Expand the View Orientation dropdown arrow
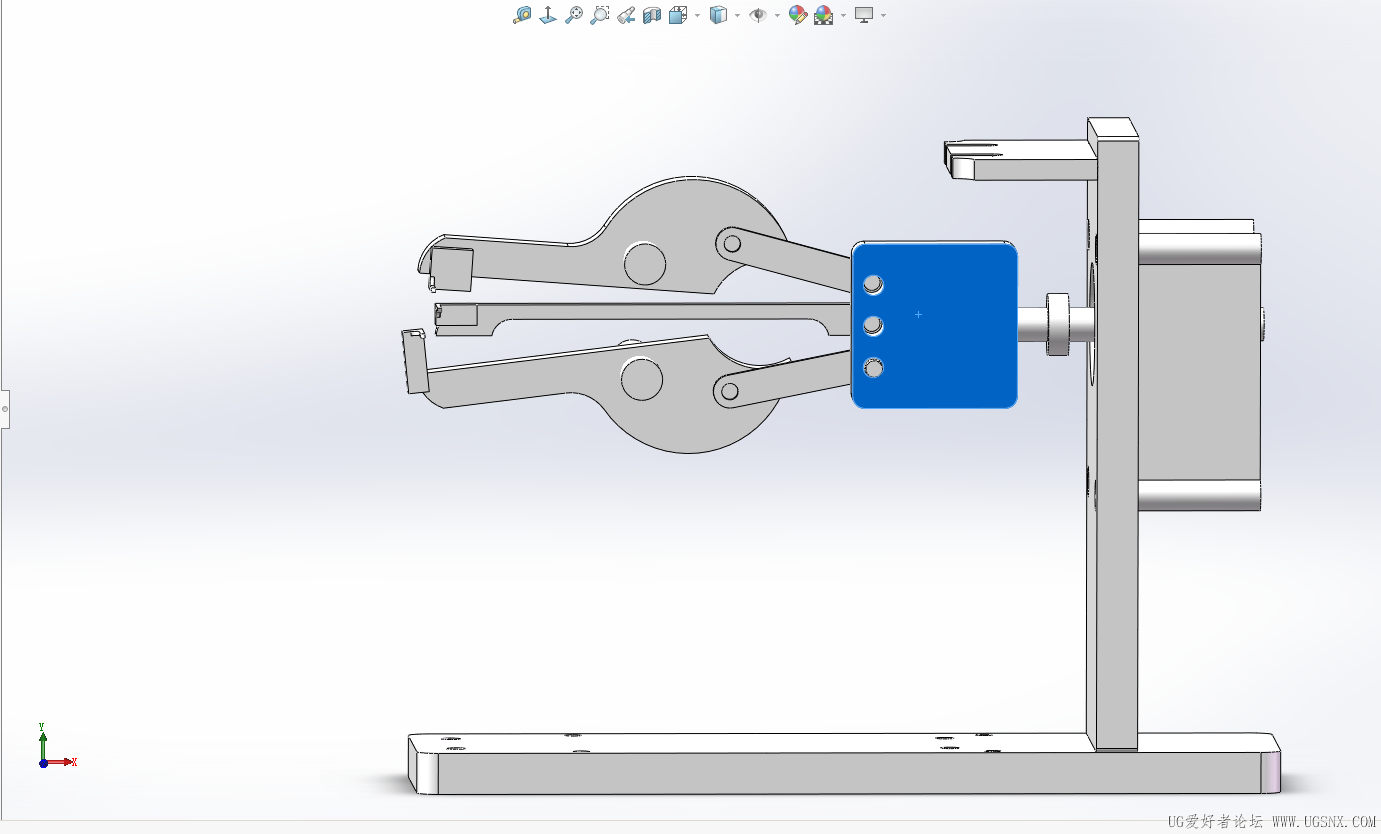The image size is (1381, 834). pos(697,16)
